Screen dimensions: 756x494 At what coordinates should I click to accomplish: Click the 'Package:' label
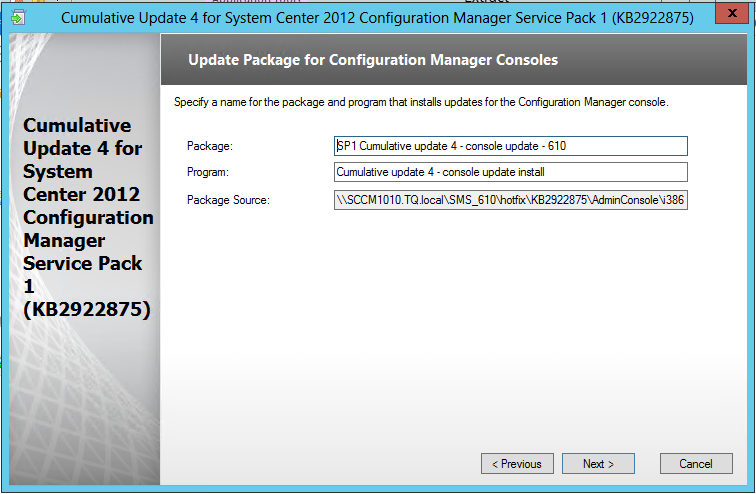pos(210,147)
